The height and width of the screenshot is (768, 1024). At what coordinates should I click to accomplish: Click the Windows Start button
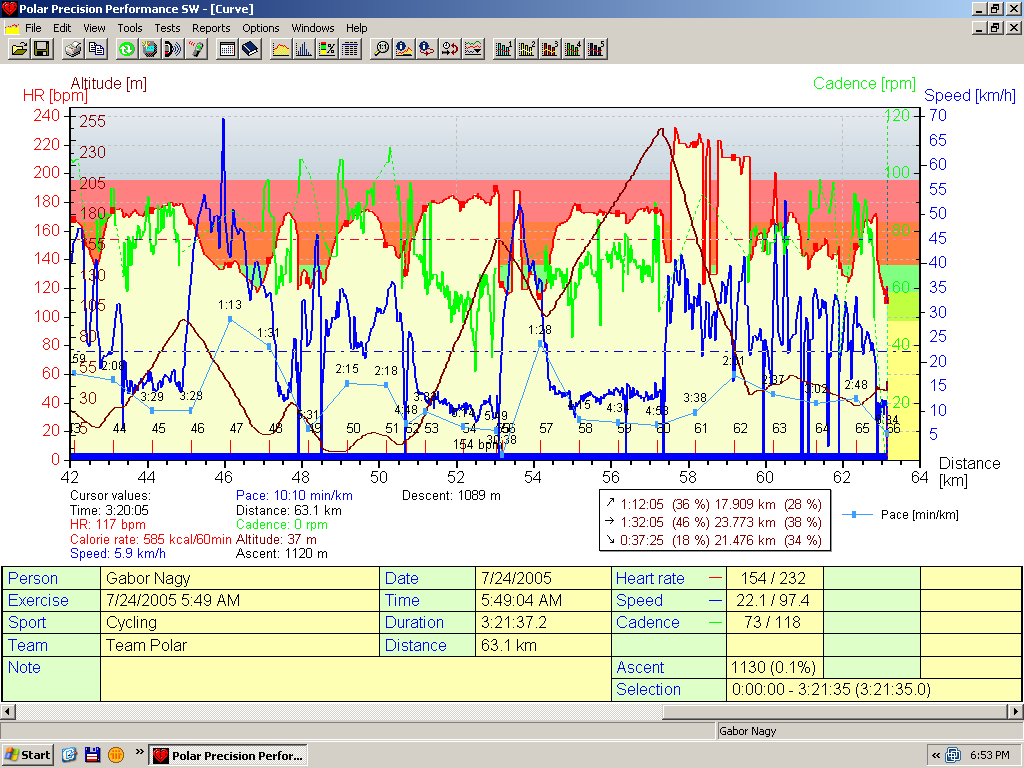coord(27,755)
